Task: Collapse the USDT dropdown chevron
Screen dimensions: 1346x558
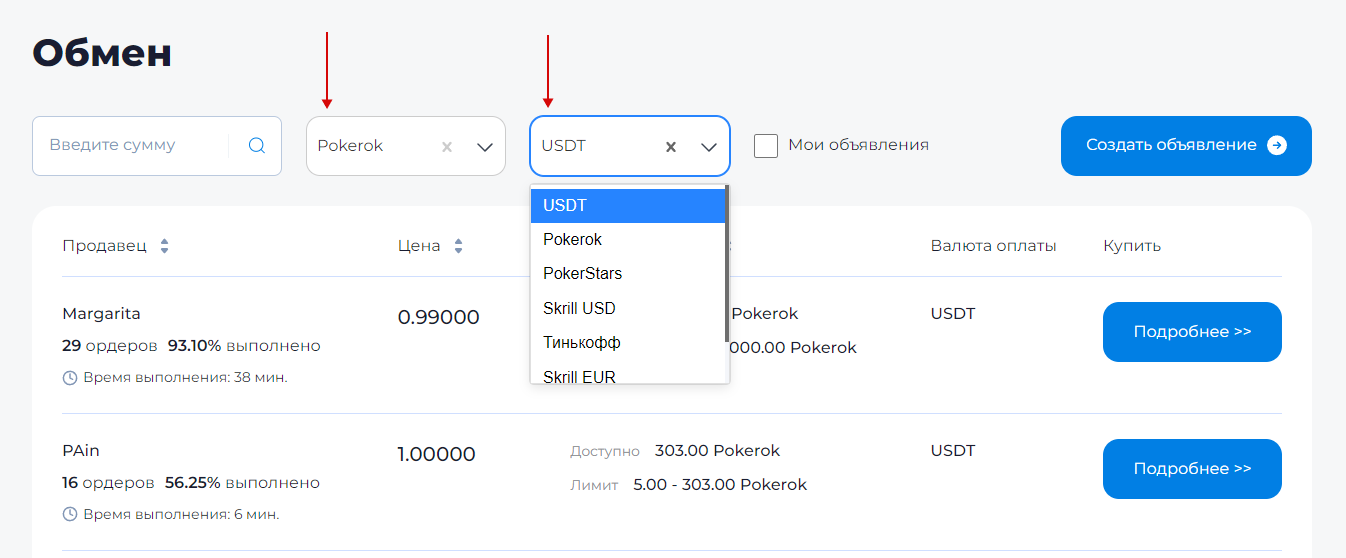Action: point(709,147)
